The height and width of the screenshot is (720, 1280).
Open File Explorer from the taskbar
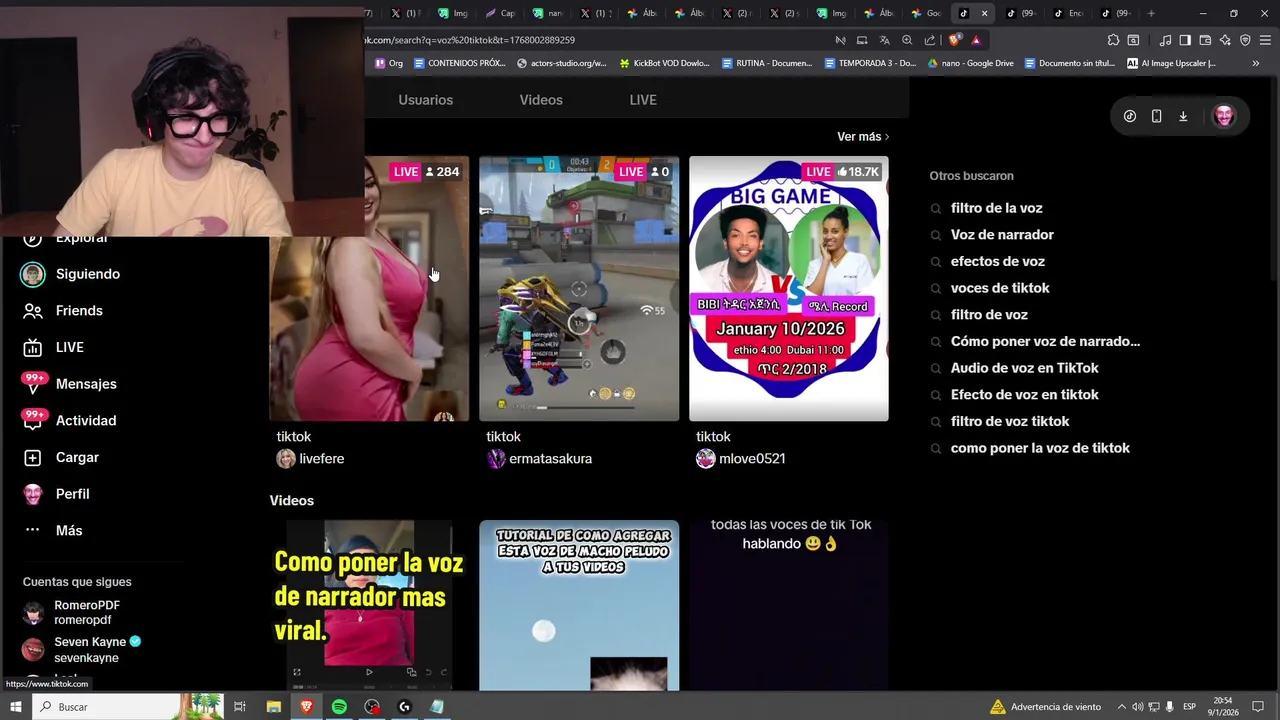point(273,707)
